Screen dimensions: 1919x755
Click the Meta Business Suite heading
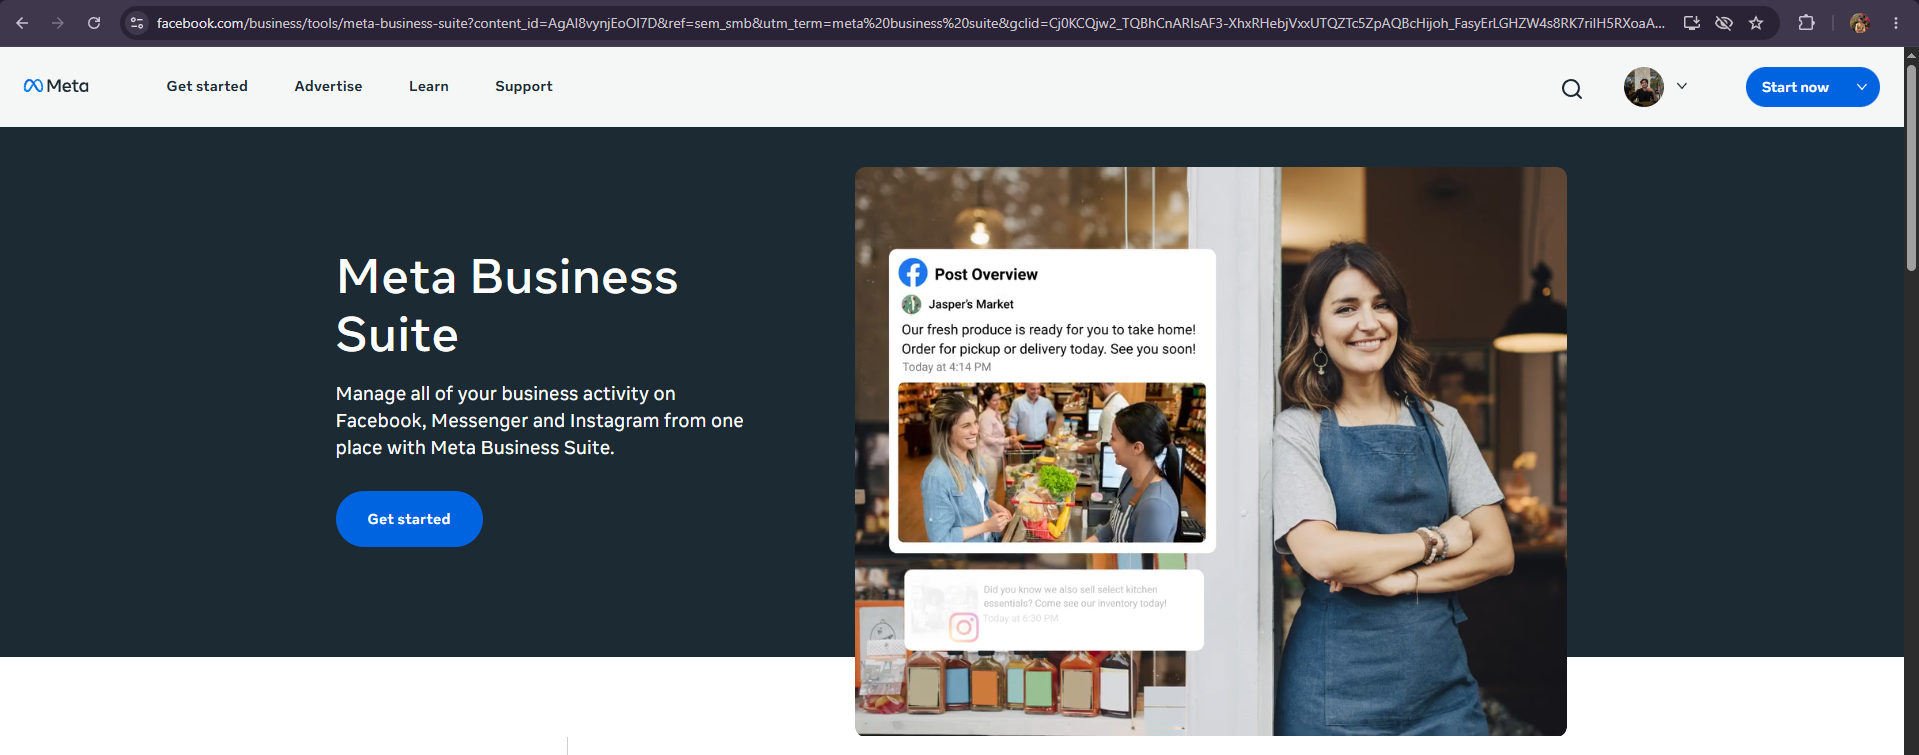(x=507, y=305)
